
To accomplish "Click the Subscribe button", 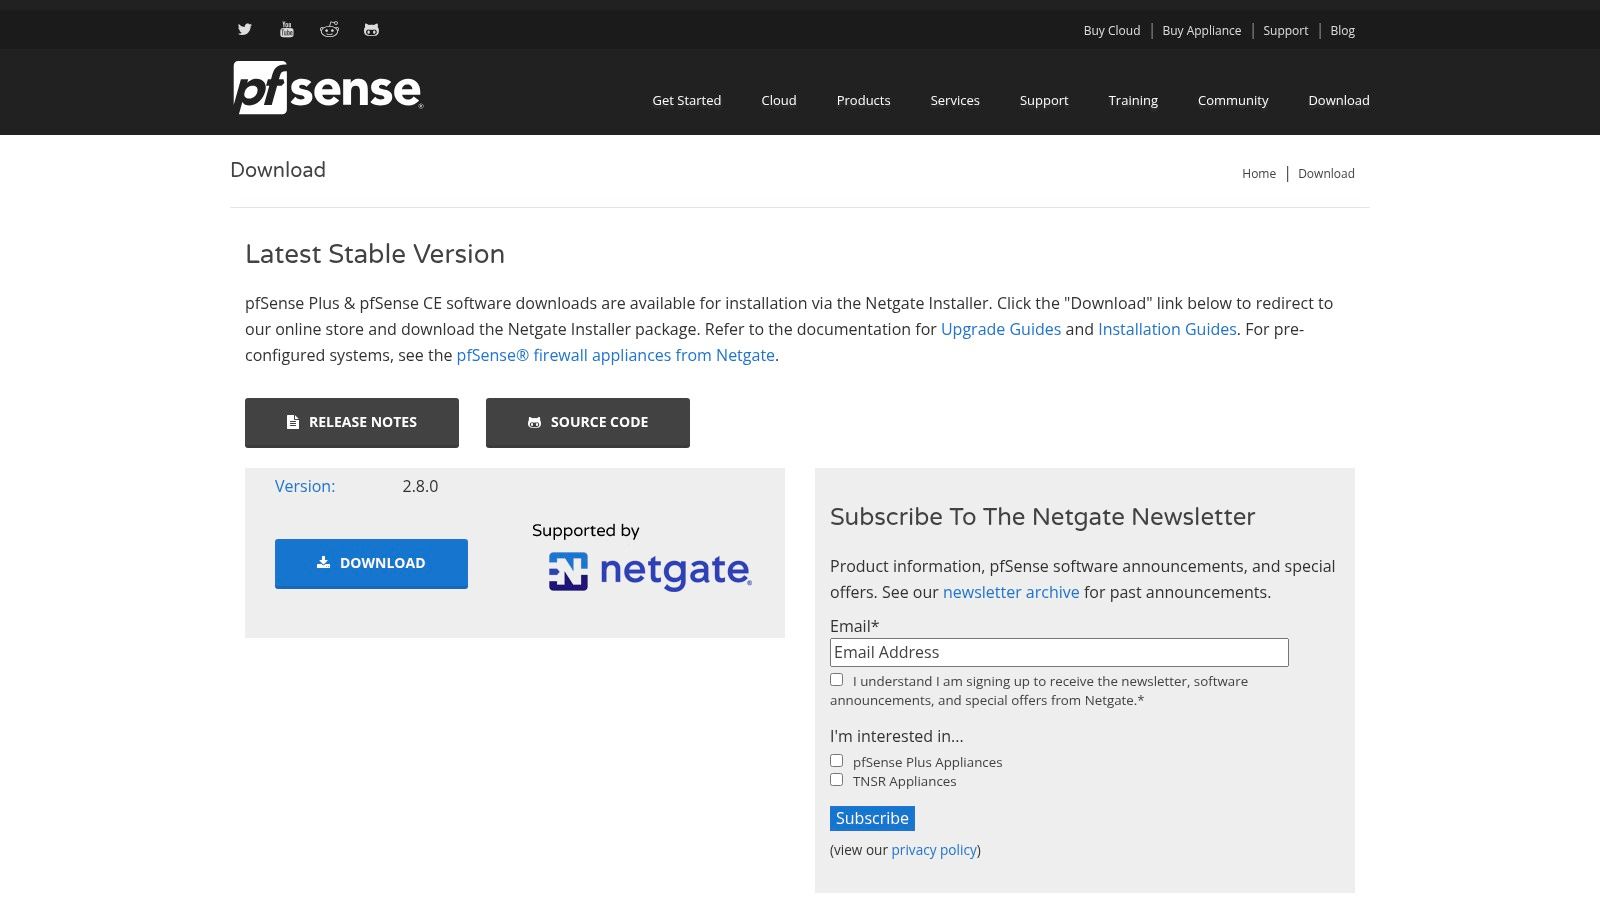I will pos(871,818).
